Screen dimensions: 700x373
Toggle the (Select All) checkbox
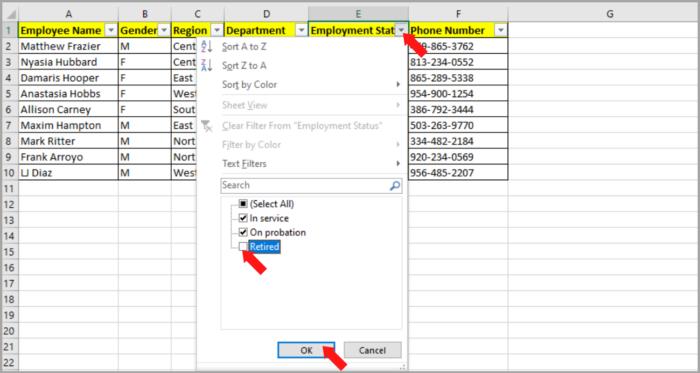point(243,204)
